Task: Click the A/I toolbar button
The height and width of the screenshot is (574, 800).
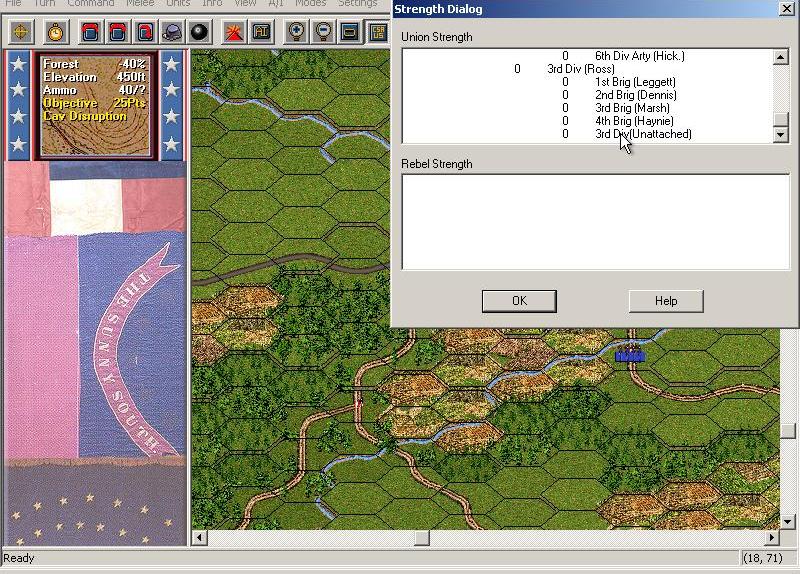Action: point(259,31)
